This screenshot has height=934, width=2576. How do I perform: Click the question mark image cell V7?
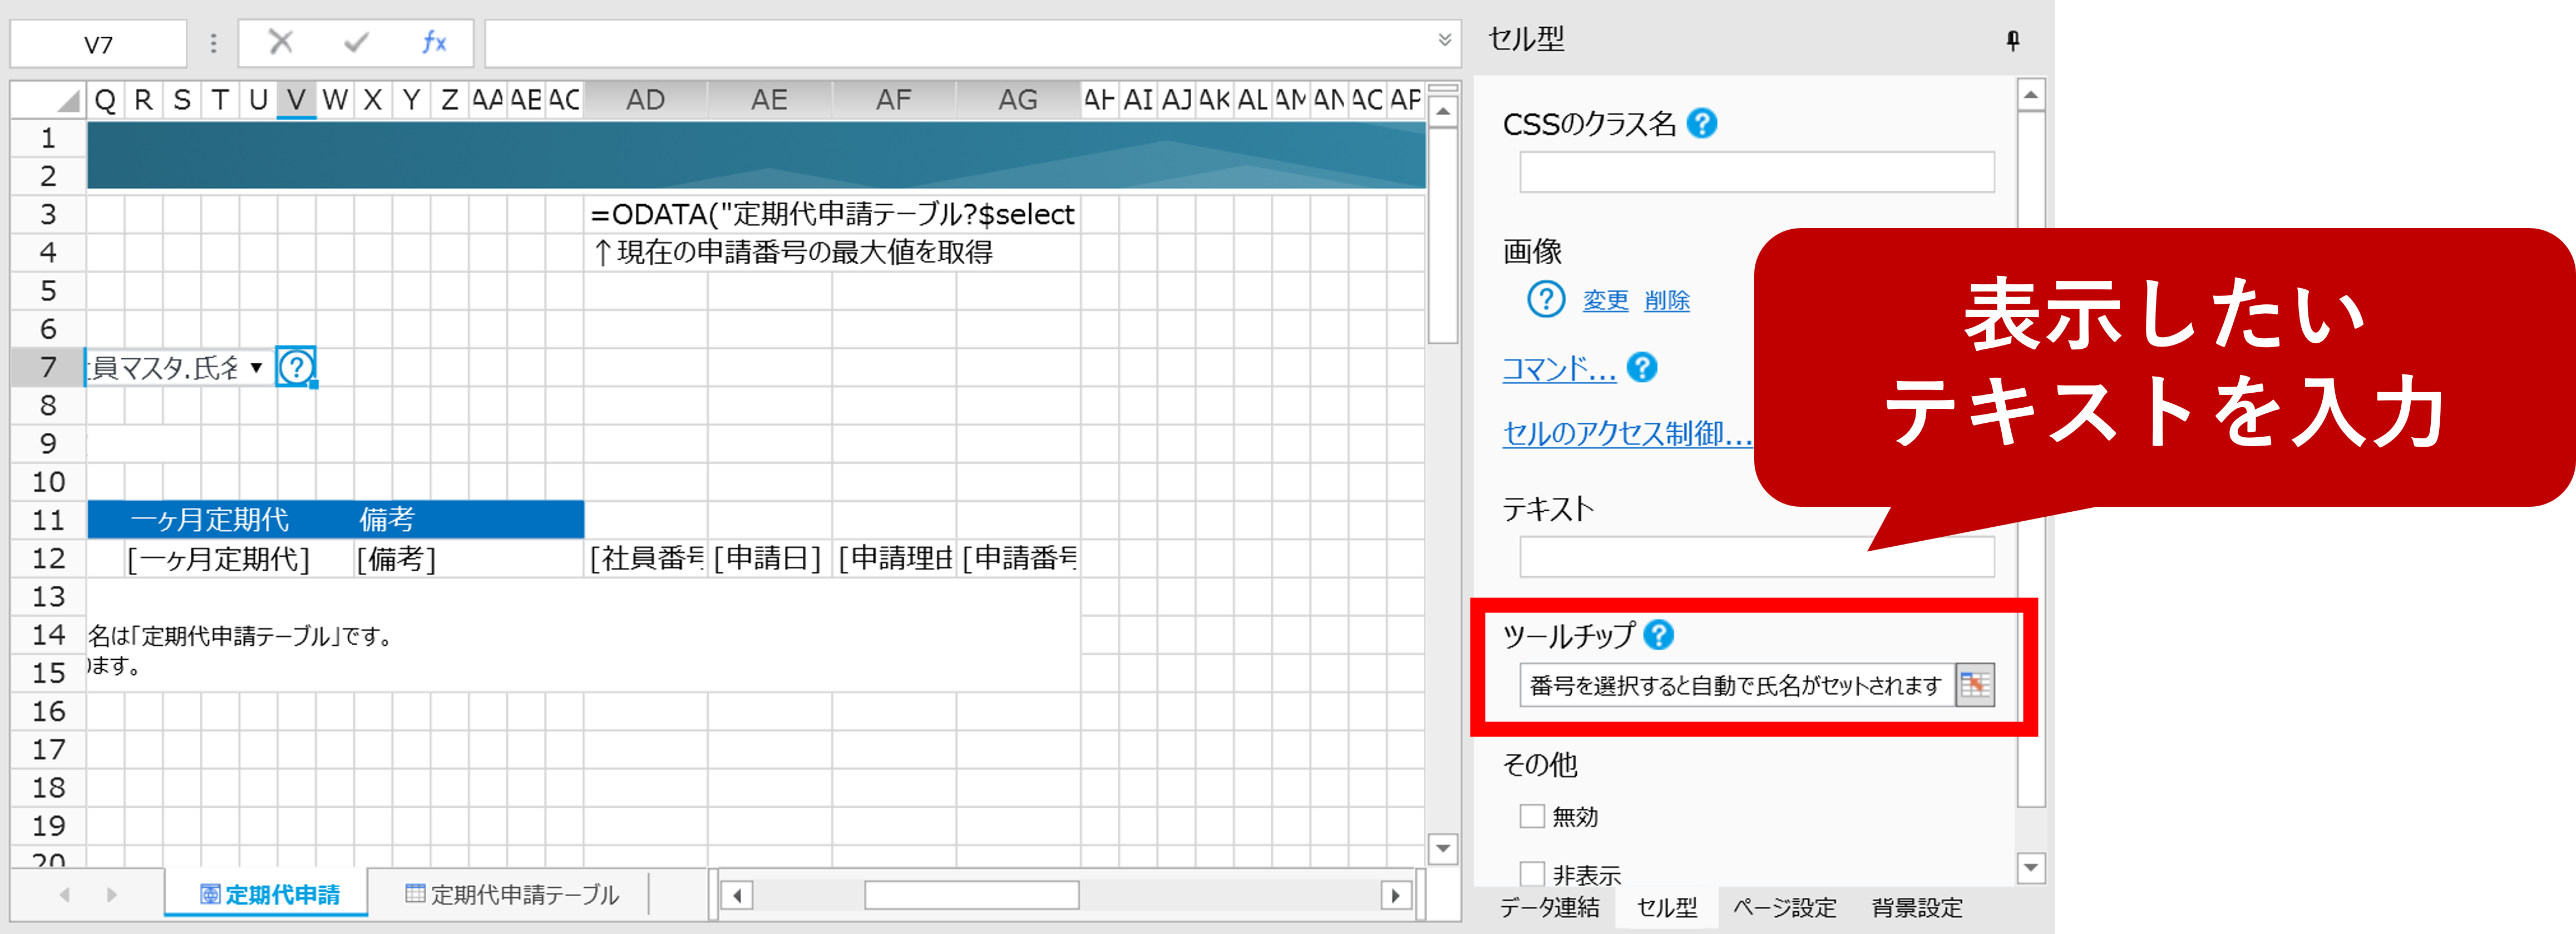(x=296, y=367)
